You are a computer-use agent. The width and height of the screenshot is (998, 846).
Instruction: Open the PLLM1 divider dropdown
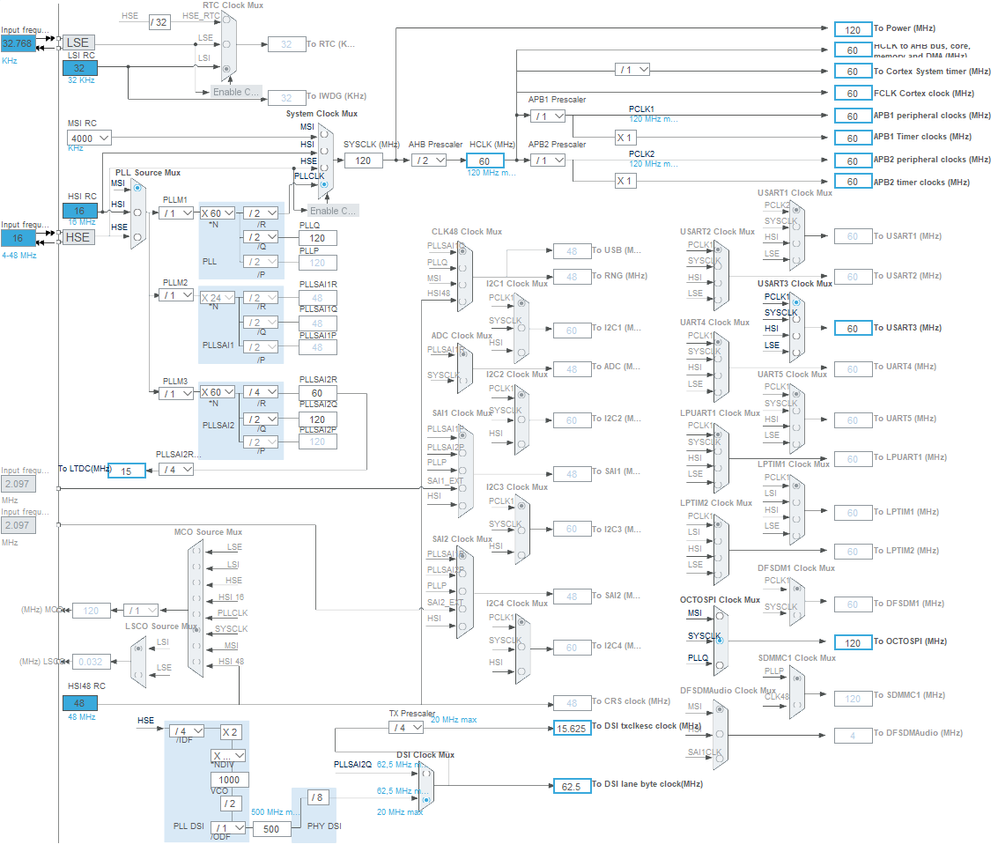[176, 213]
